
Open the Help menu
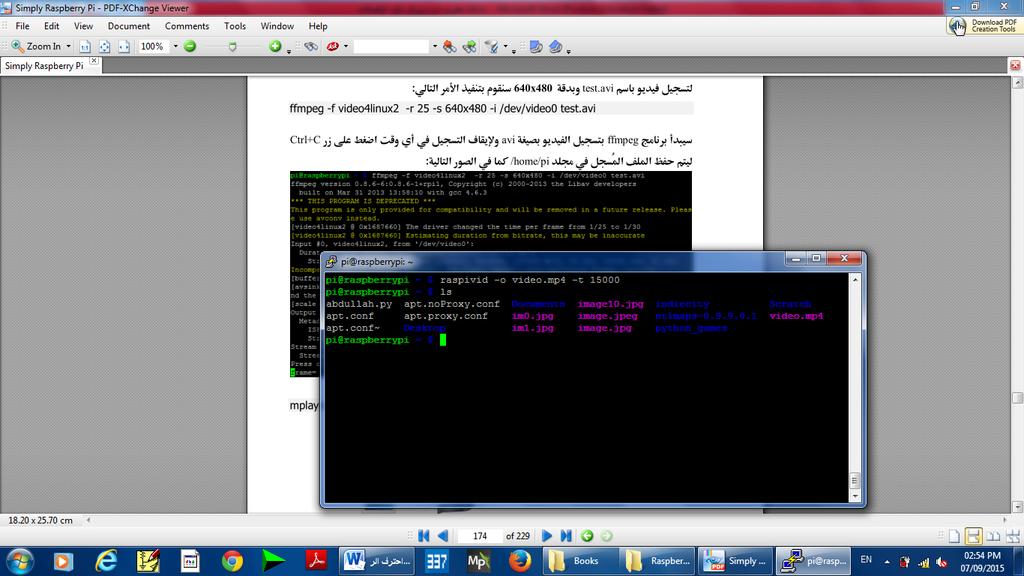point(318,26)
